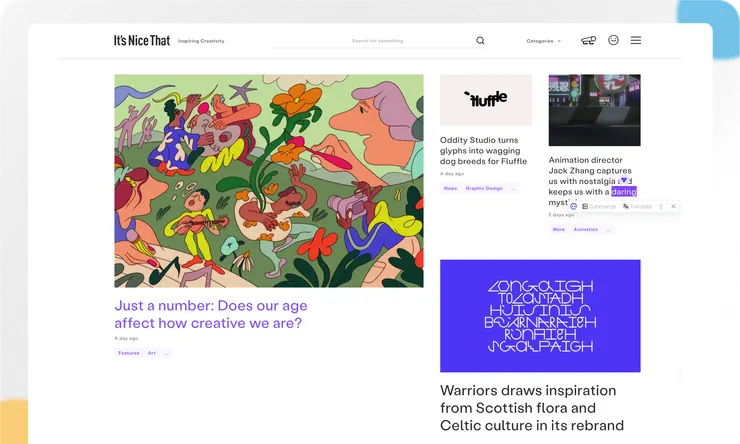The width and height of the screenshot is (740, 444).
Task: Click the '2 days ago' timestamp
Action: click(561, 215)
